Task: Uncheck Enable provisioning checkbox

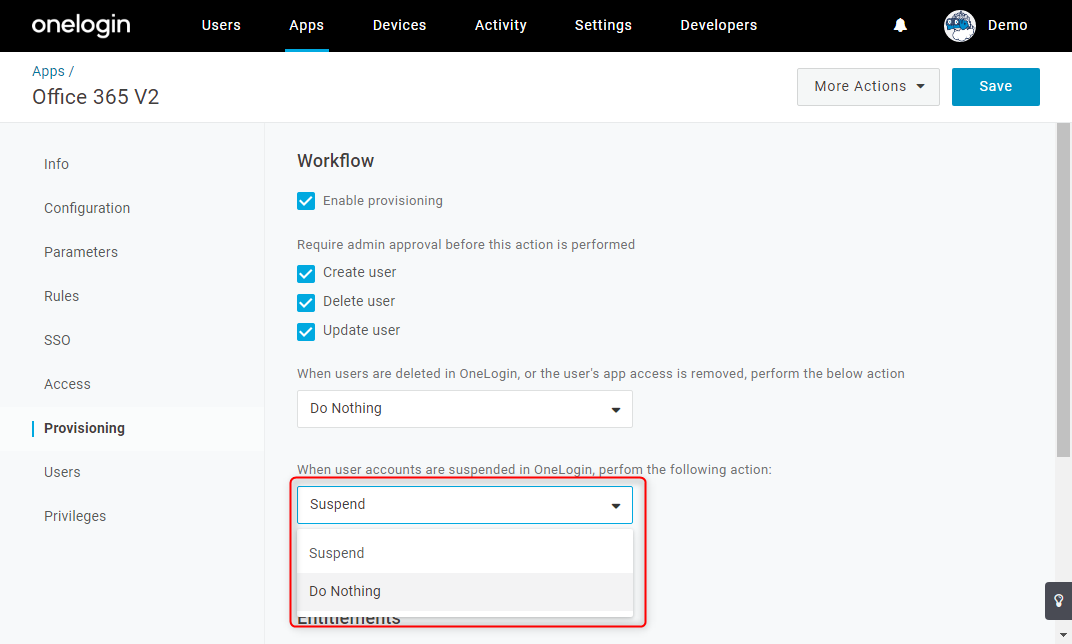Action: (306, 201)
